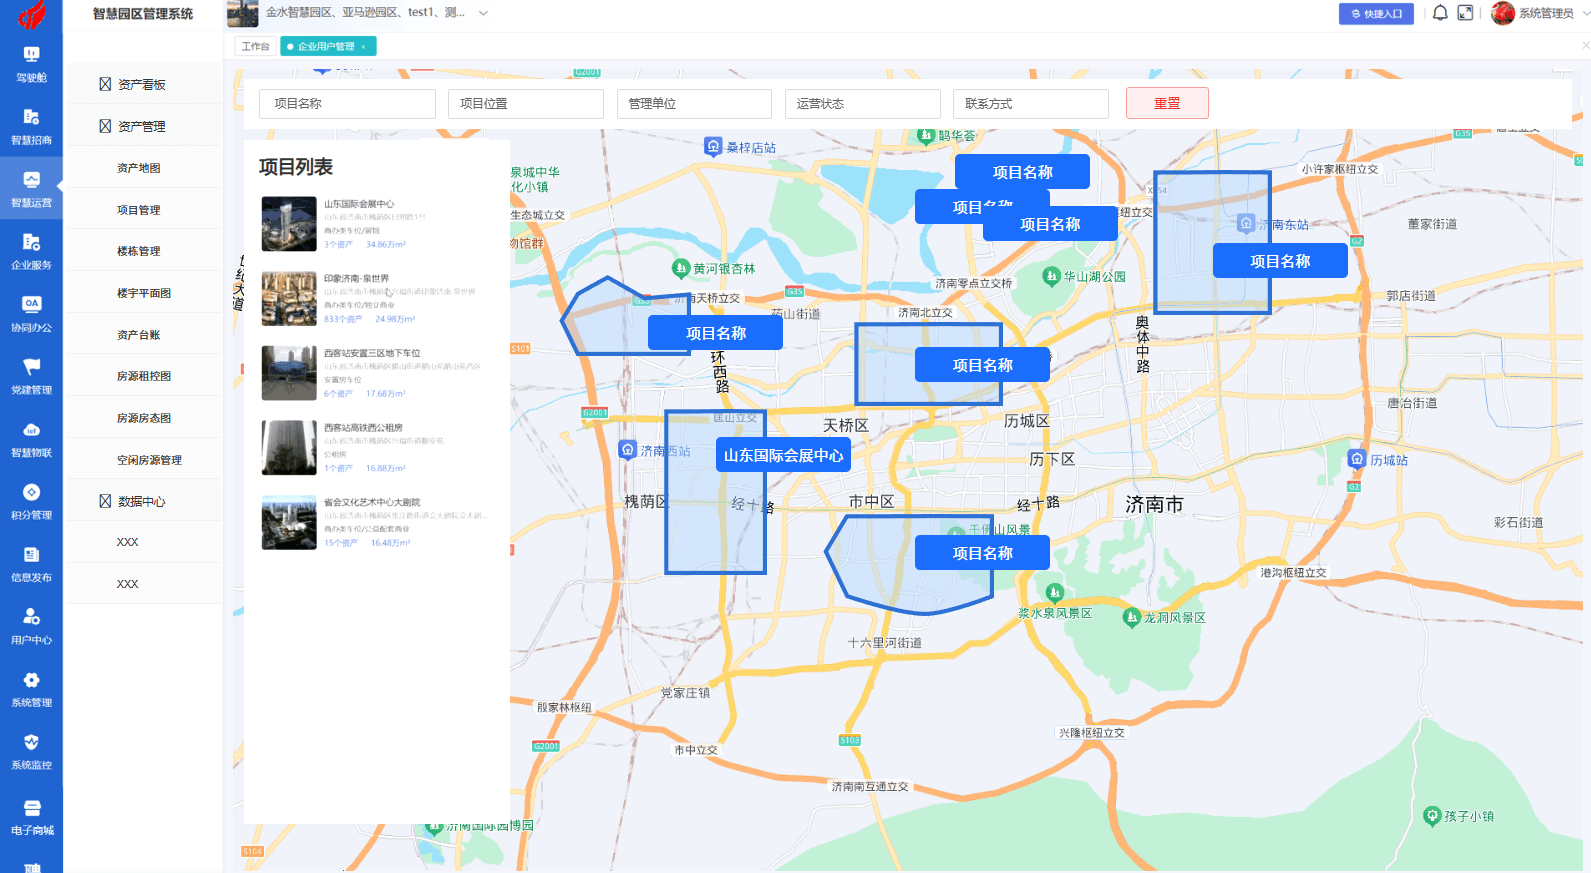Click the 快捷入口 button
Screen dimensions: 1591x873
(1376, 14)
